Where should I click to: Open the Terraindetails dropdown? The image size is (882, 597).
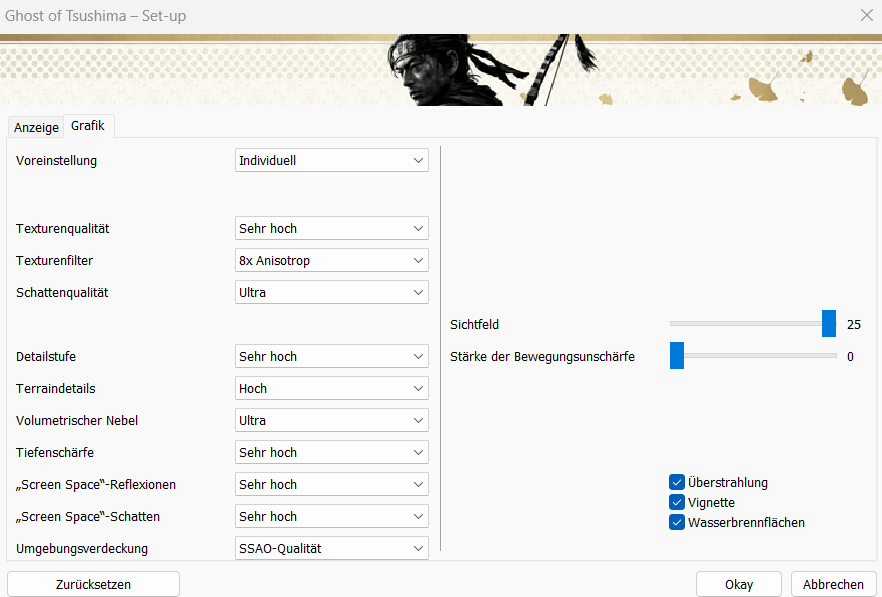click(331, 388)
